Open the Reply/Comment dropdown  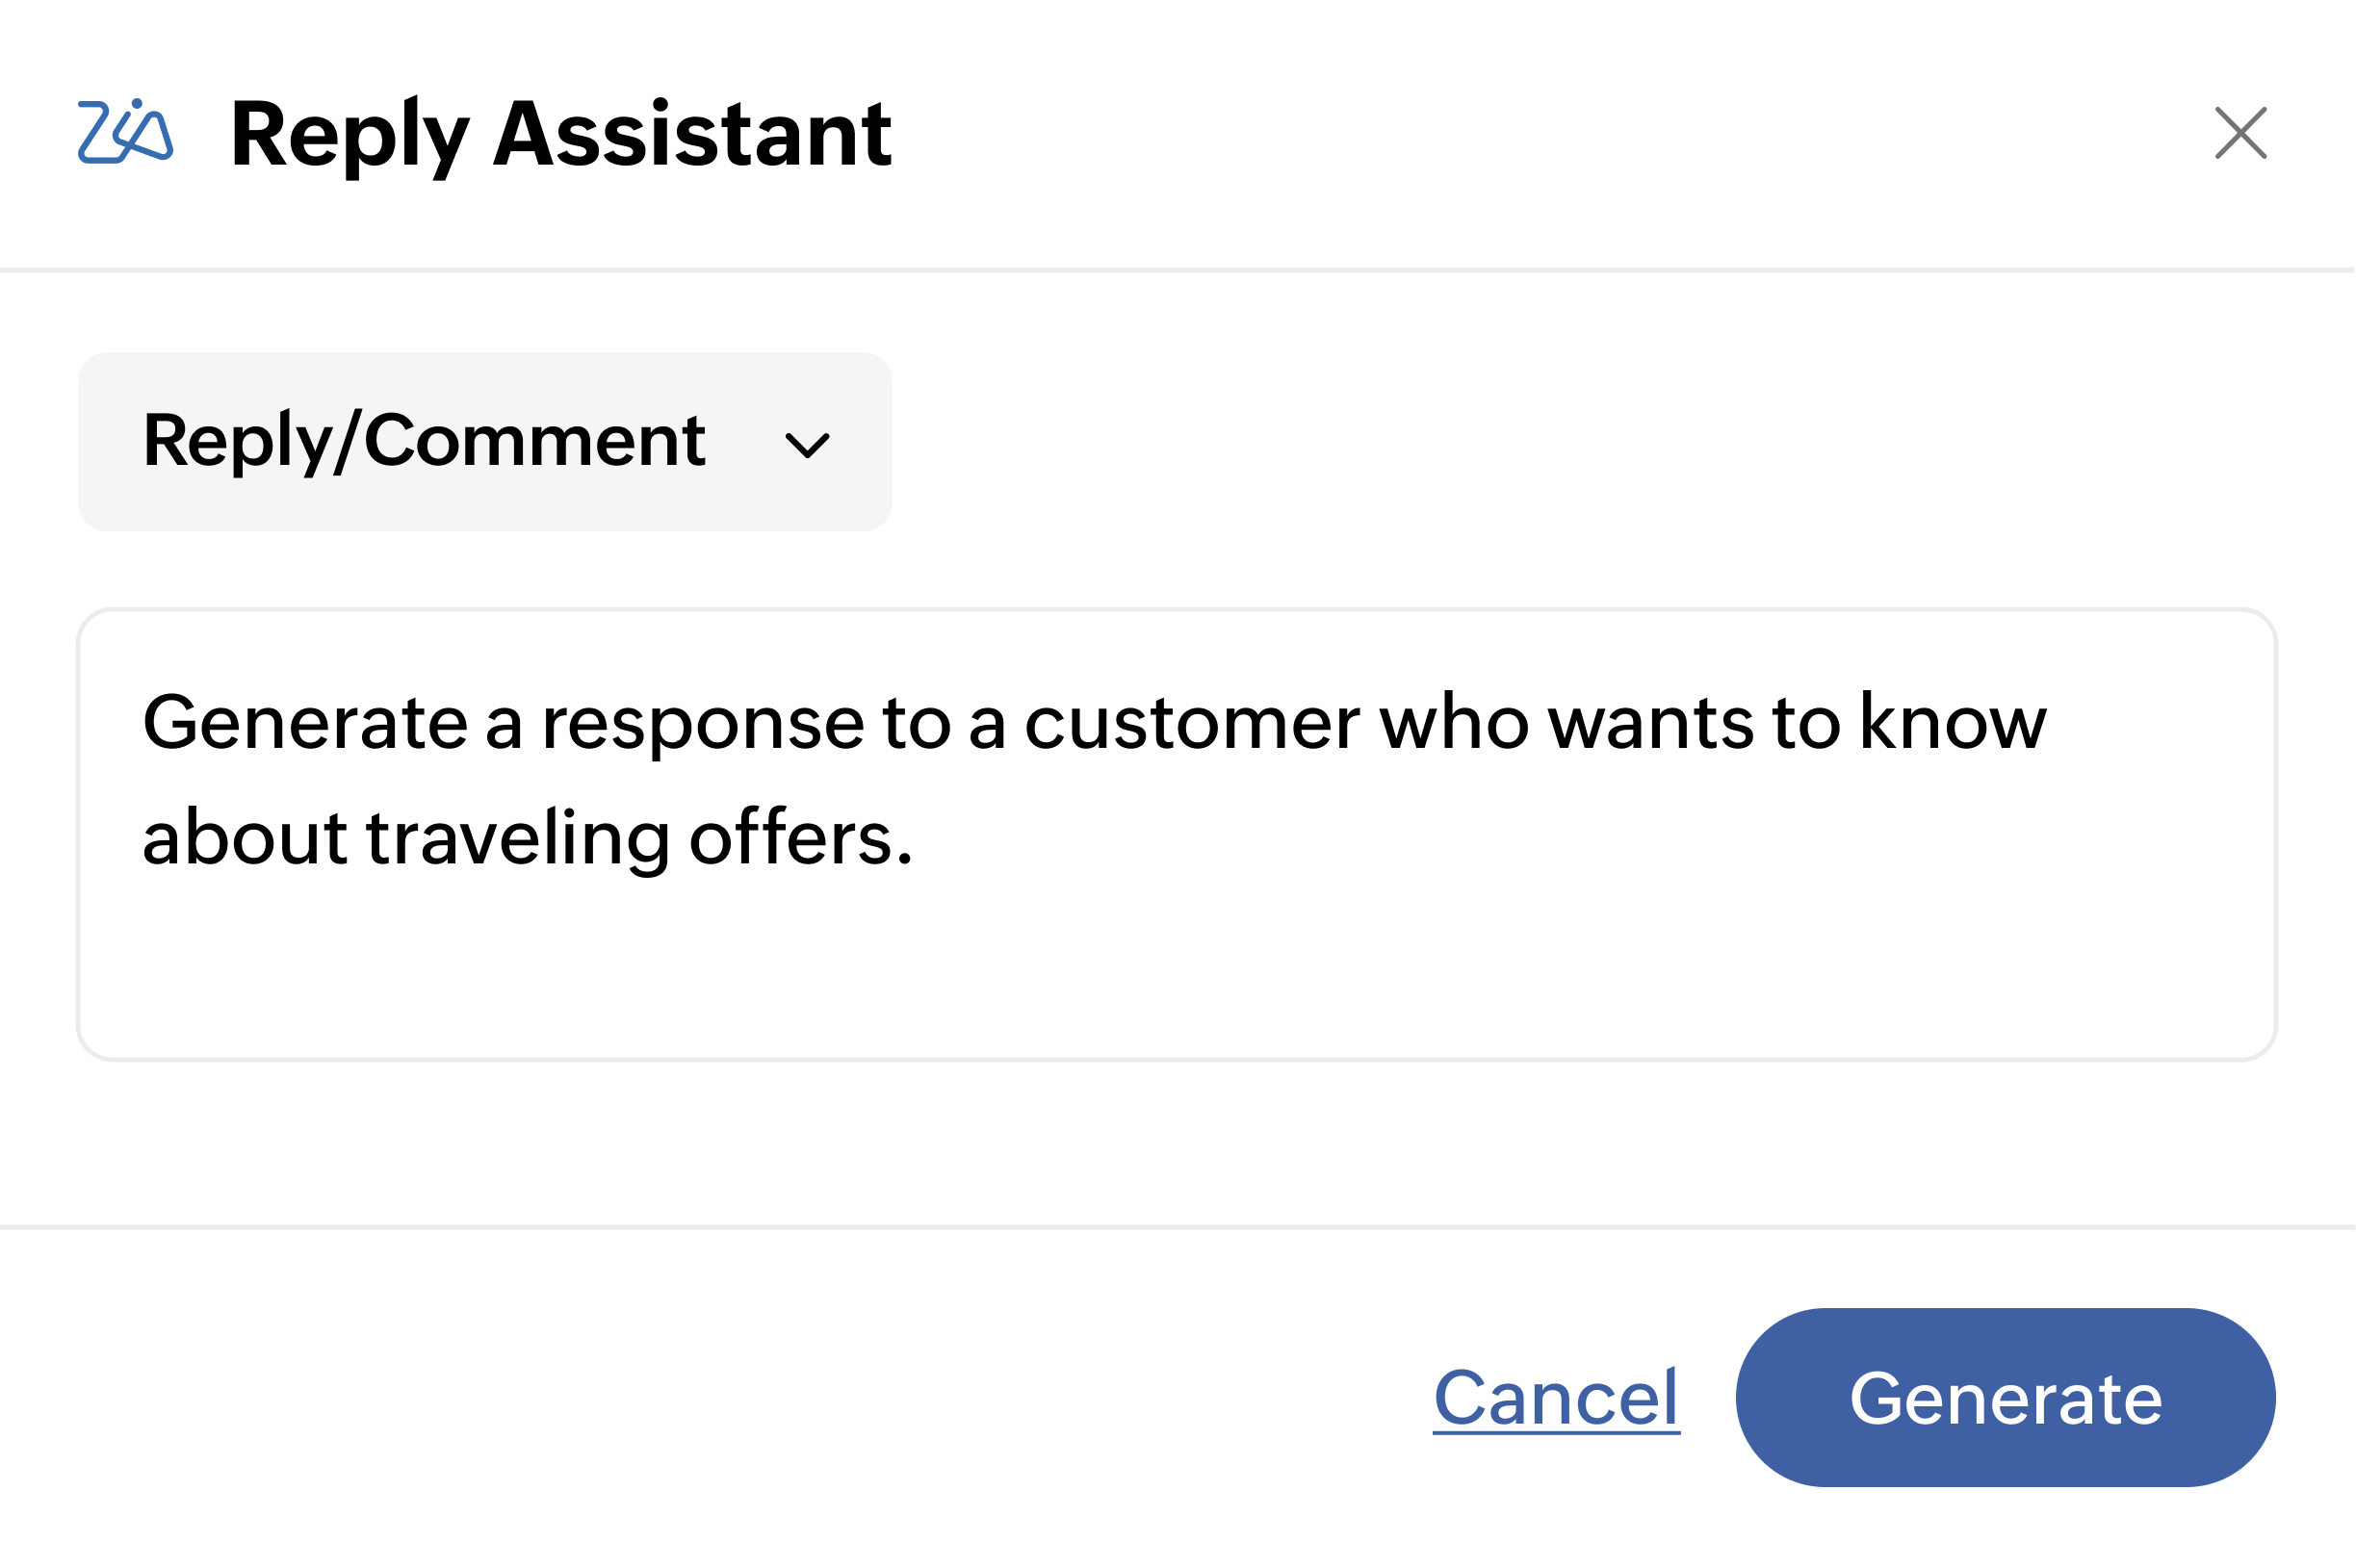[484, 441]
